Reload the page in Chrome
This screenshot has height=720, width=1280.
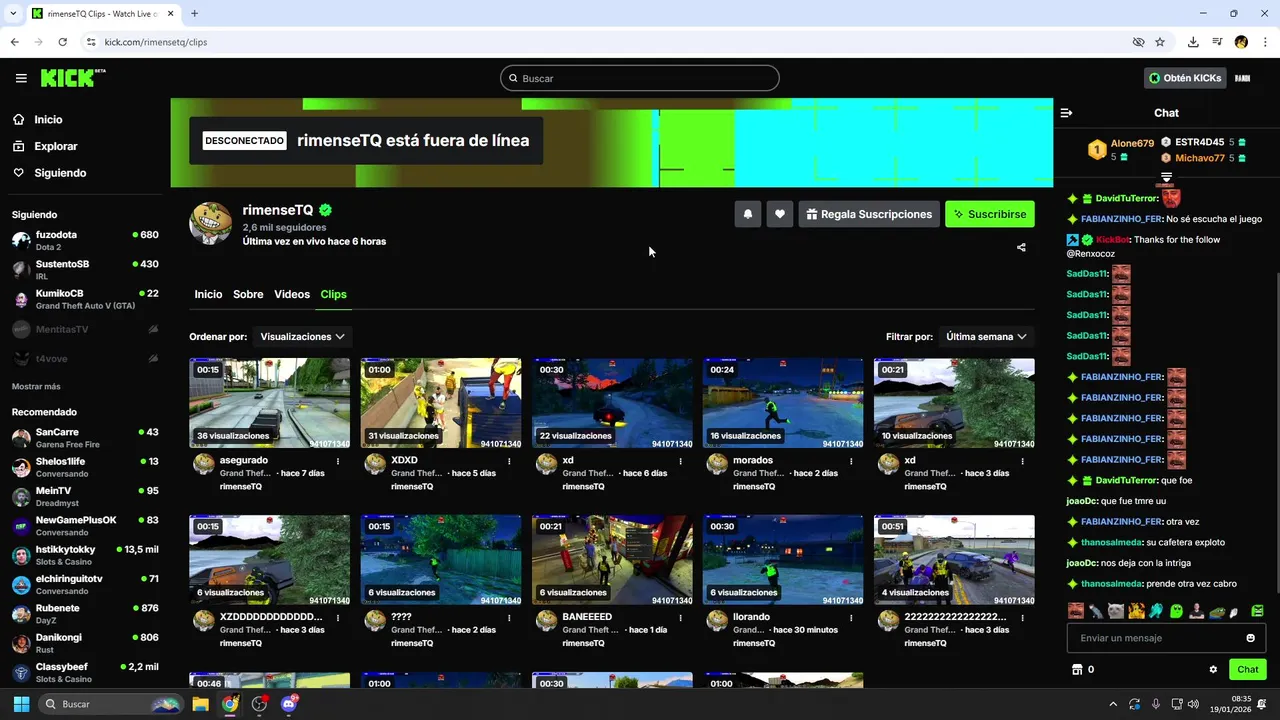point(62,42)
